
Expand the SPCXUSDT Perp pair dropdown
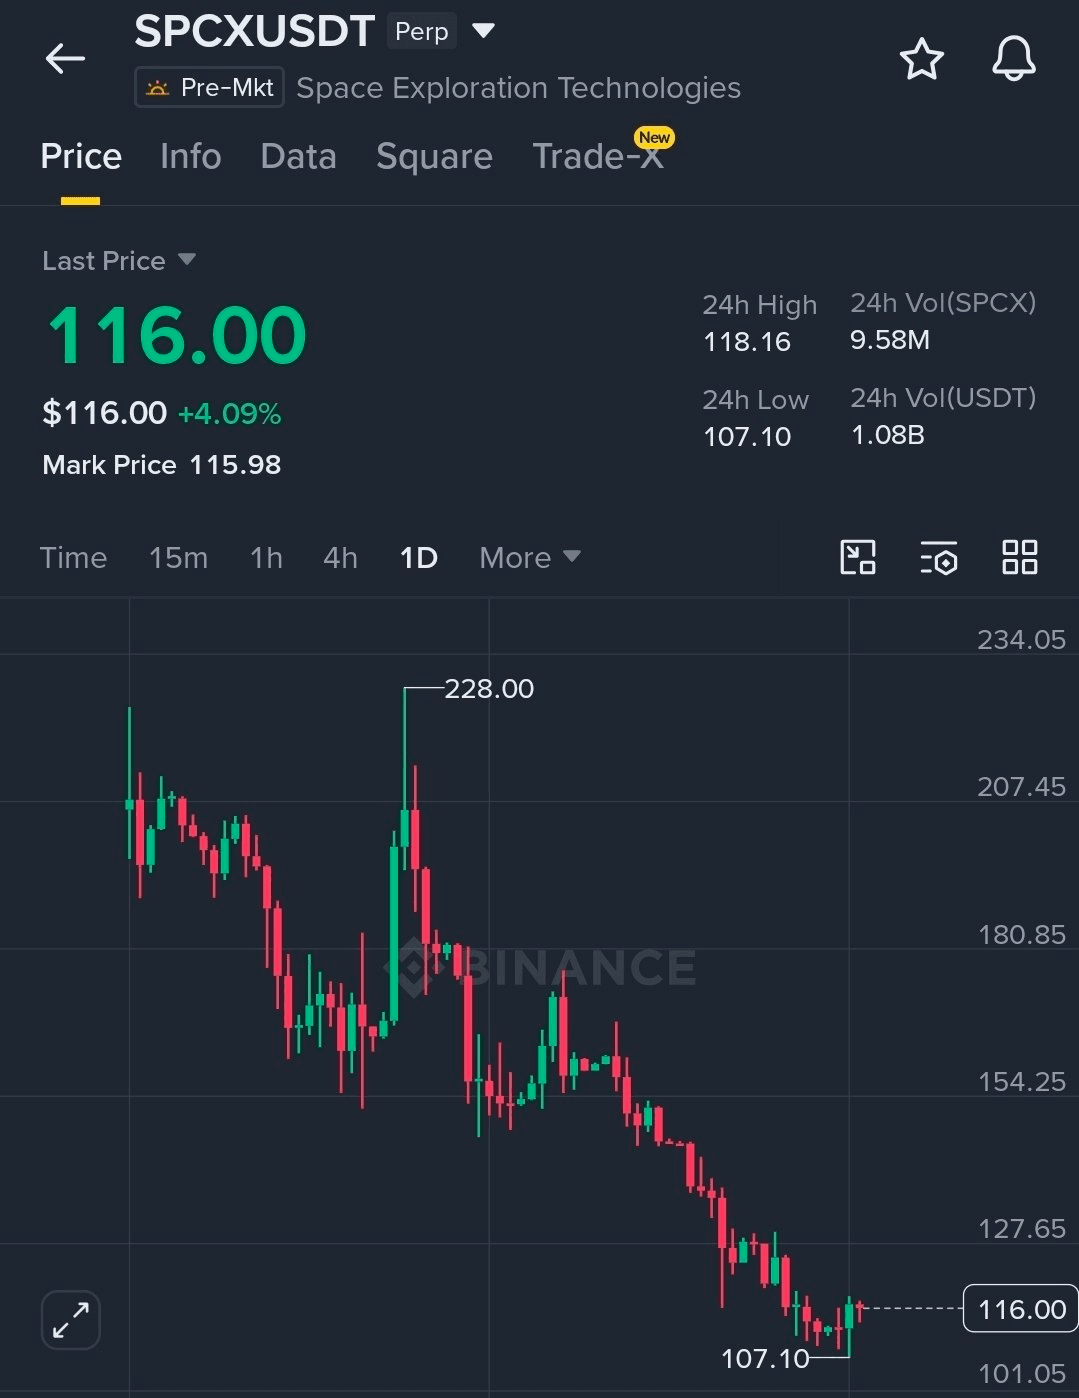pyautogui.click(x=483, y=31)
